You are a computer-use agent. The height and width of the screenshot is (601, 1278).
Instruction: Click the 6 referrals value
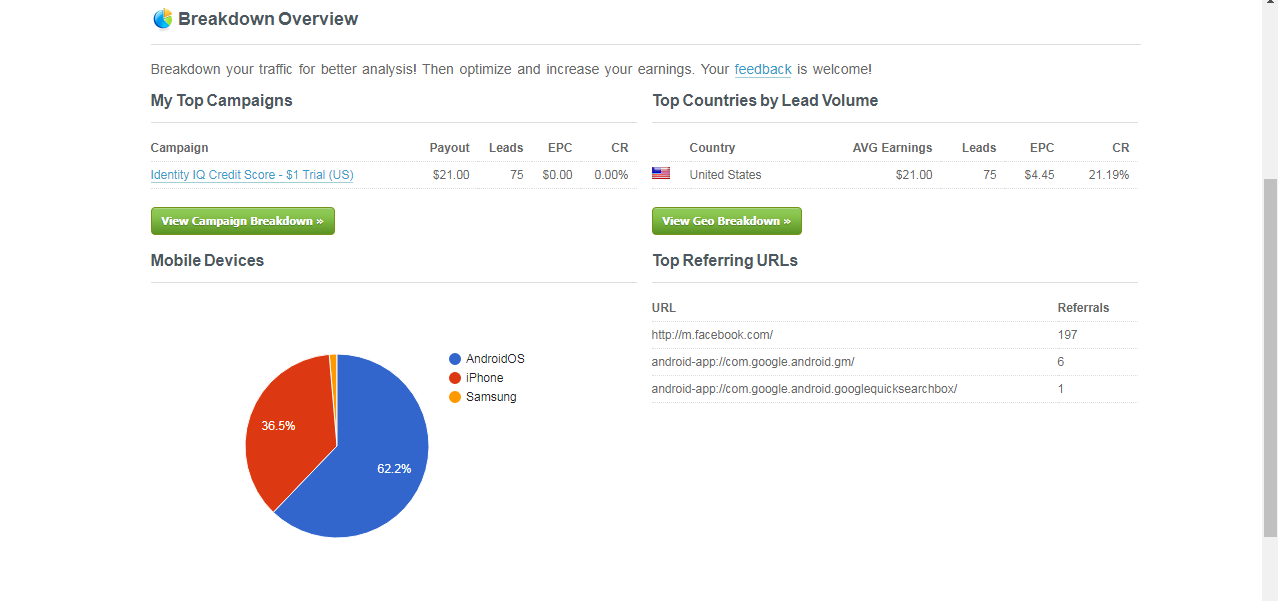click(x=1061, y=362)
